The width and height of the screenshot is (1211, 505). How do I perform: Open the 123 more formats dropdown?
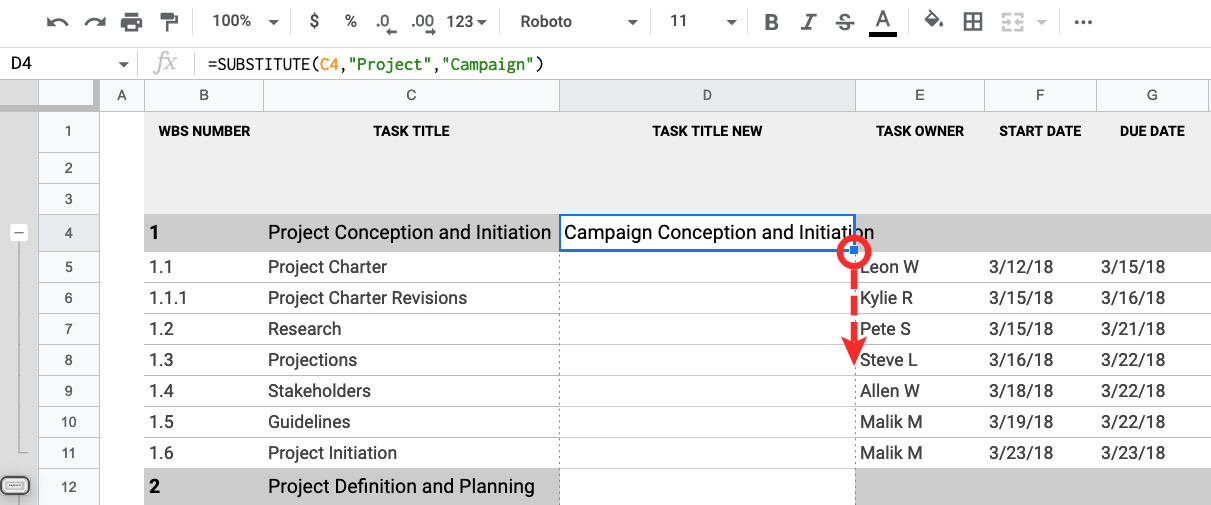467,21
